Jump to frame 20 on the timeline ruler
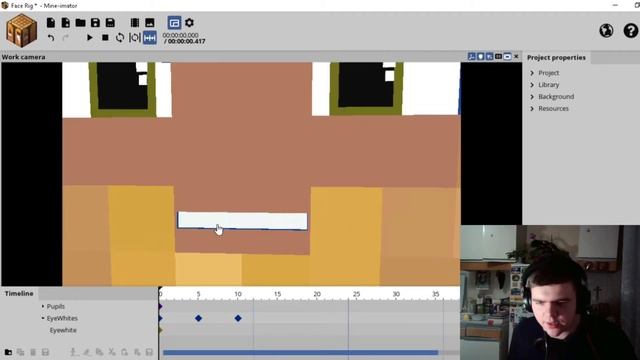 [x=317, y=294]
